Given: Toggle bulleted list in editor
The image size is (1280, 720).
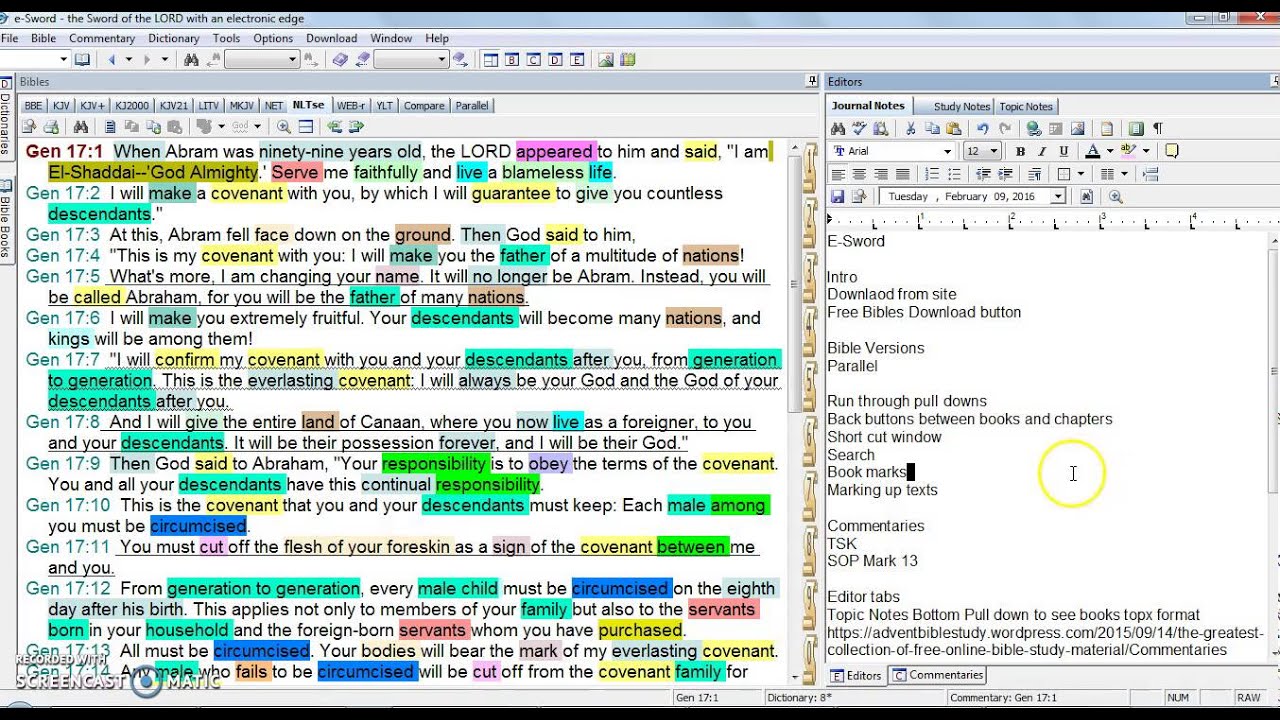Looking at the screenshot, I should (954, 174).
